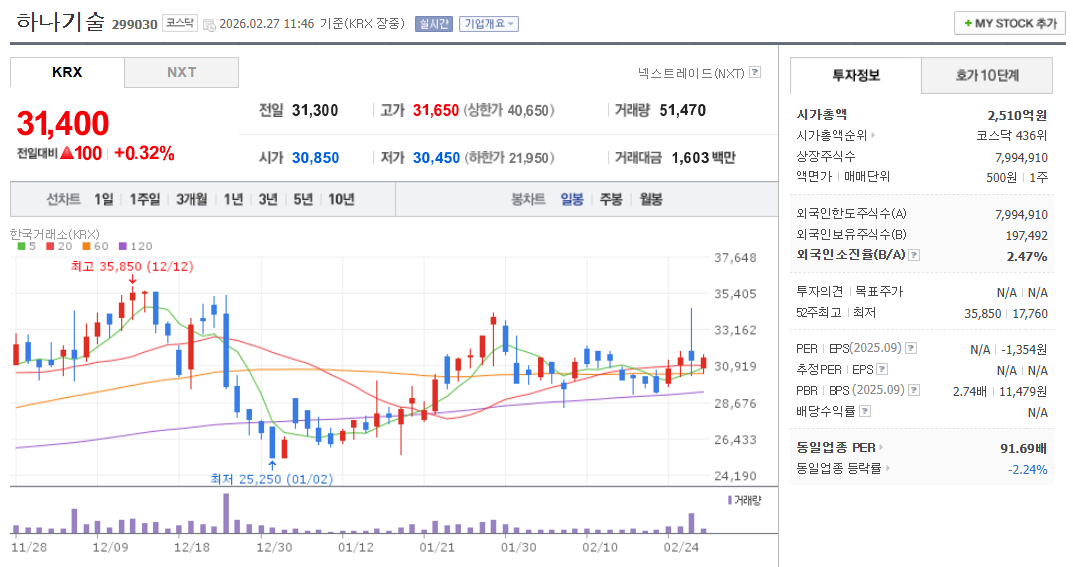This screenshot has height=567, width=1073.
Task: Click the 52주최고 label
Action: [818, 312]
